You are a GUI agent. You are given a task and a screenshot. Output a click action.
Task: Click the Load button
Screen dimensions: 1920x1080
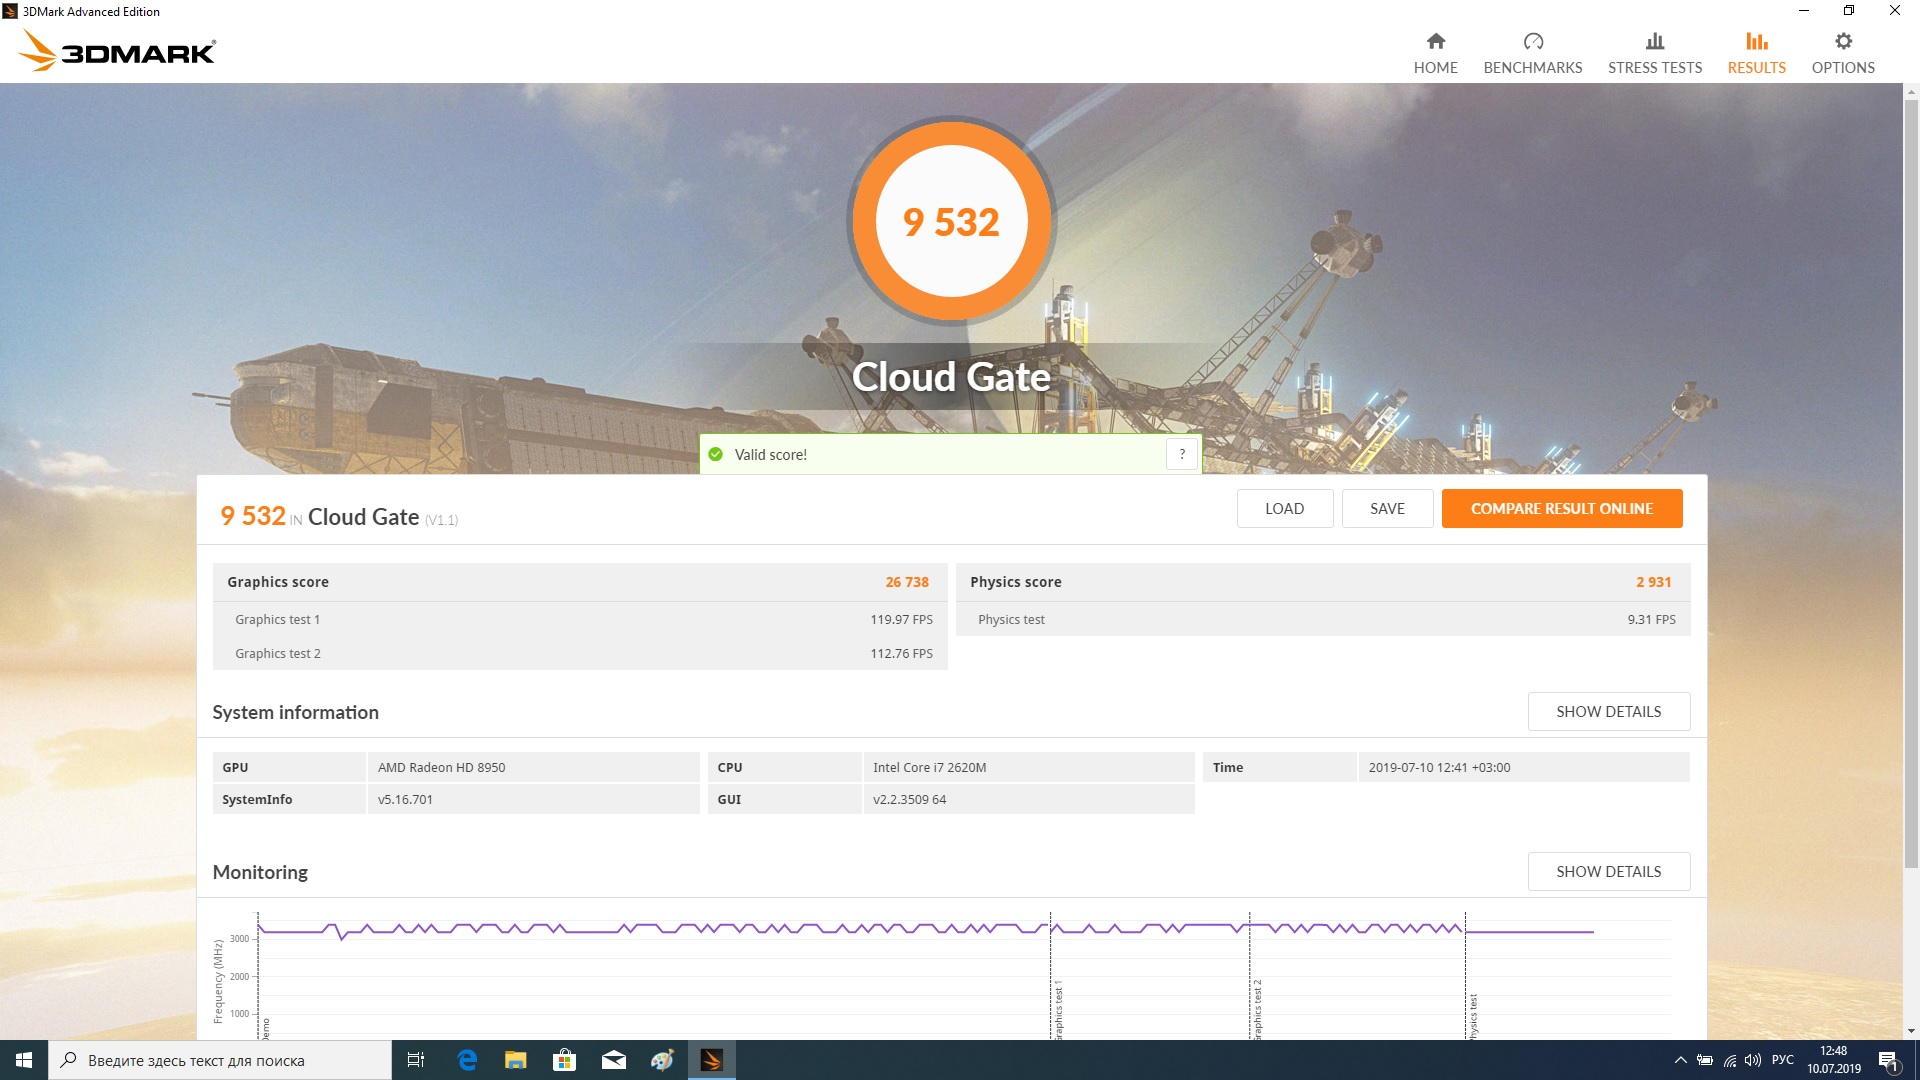click(1284, 508)
